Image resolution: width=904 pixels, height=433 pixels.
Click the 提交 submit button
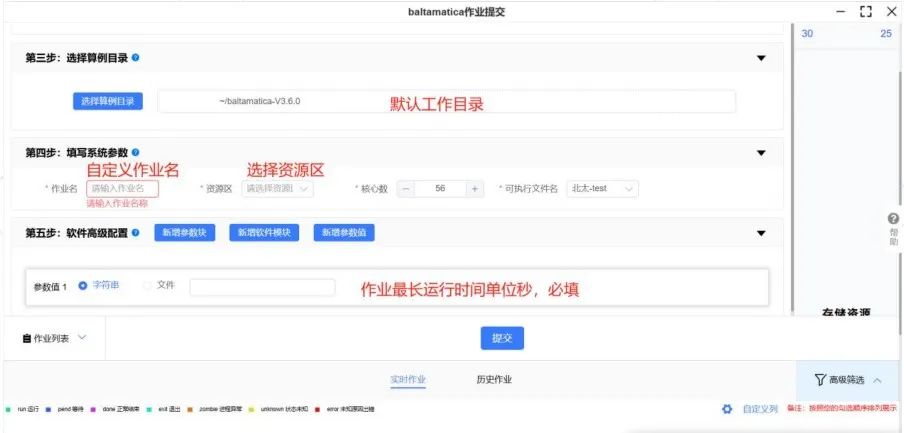(502, 338)
